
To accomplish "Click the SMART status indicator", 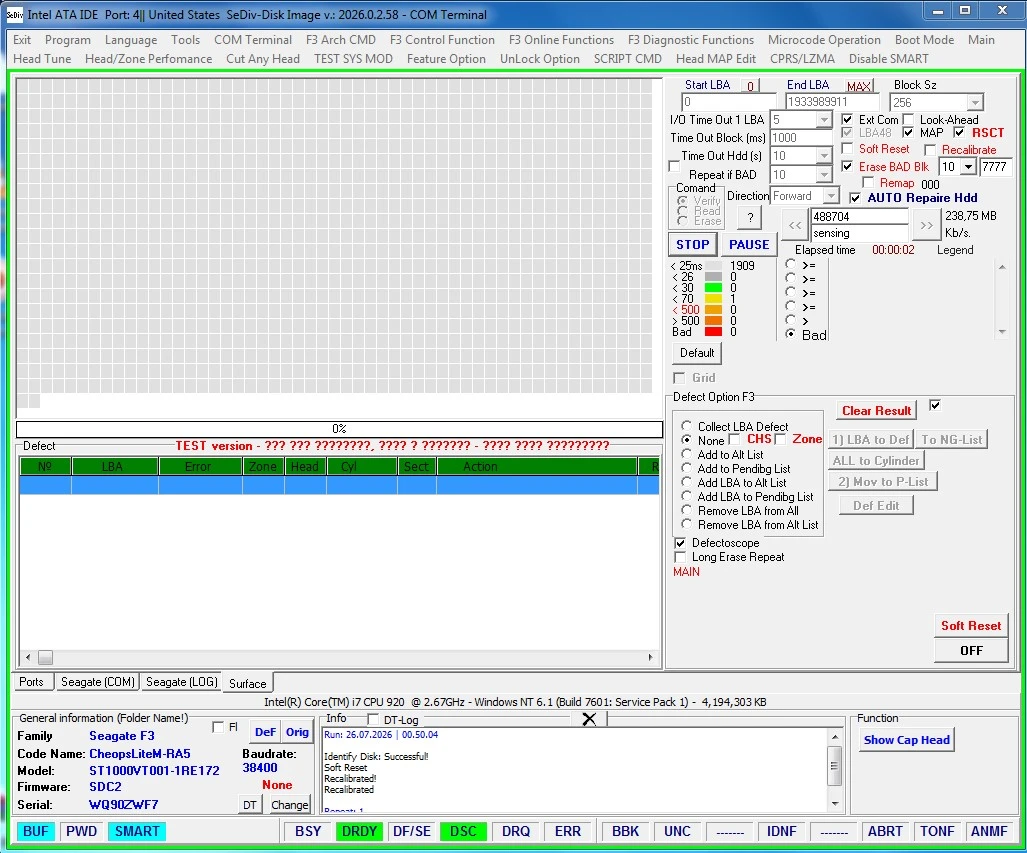I will point(137,831).
